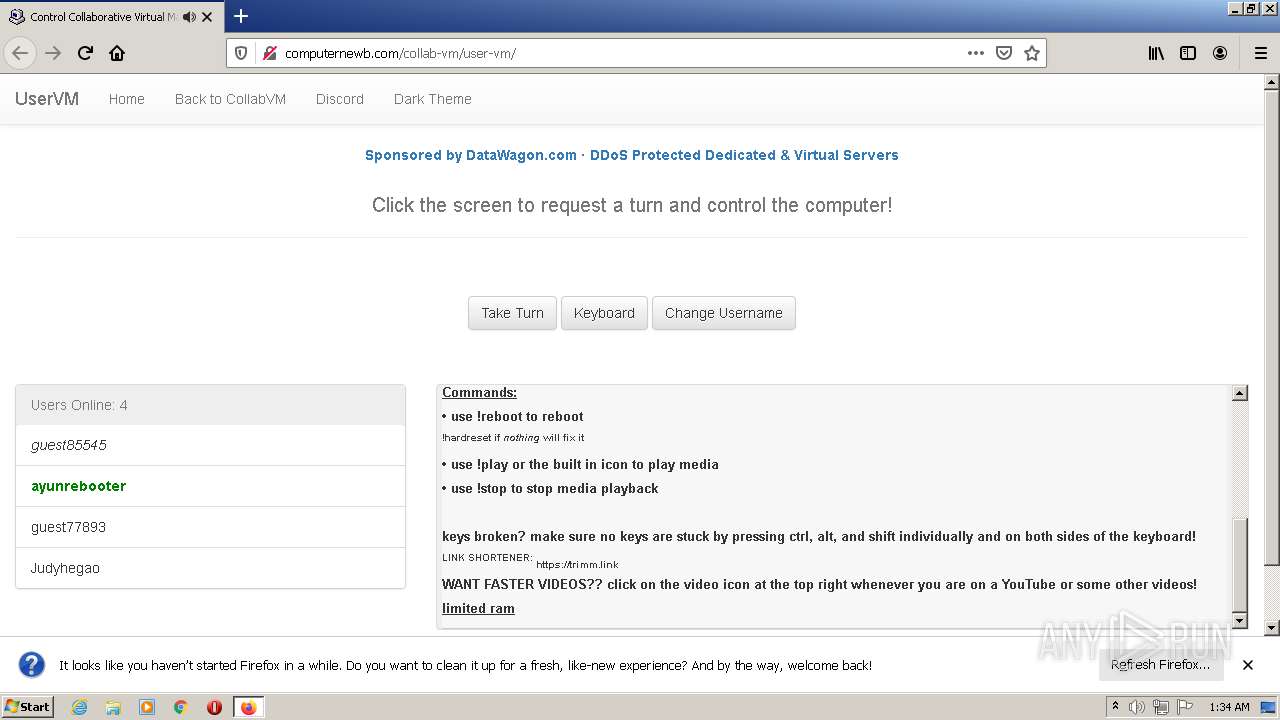Open Windows Media Player taskbar icon
Screen dimensions: 1280x720
point(147,707)
